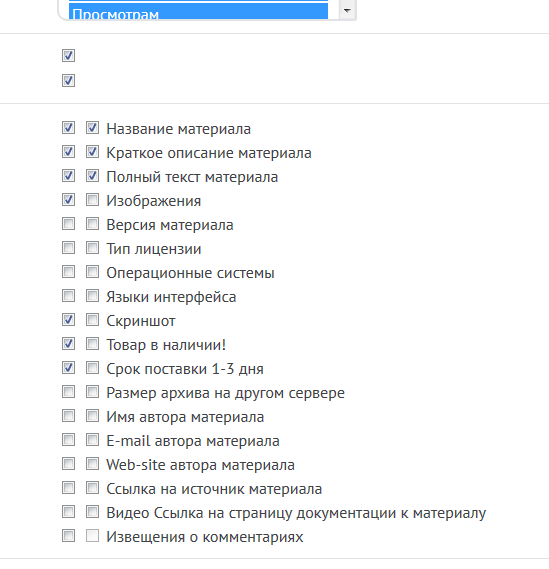Enable second checkbox for Имя автора материала
The width and height of the screenshot is (549, 569).
click(92, 416)
